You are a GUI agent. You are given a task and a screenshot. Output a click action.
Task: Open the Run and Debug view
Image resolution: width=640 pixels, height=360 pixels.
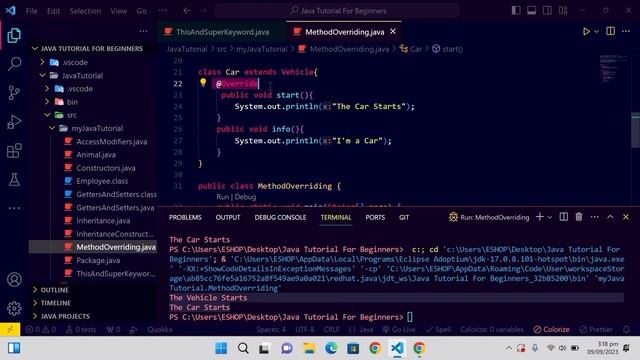pos(14,122)
